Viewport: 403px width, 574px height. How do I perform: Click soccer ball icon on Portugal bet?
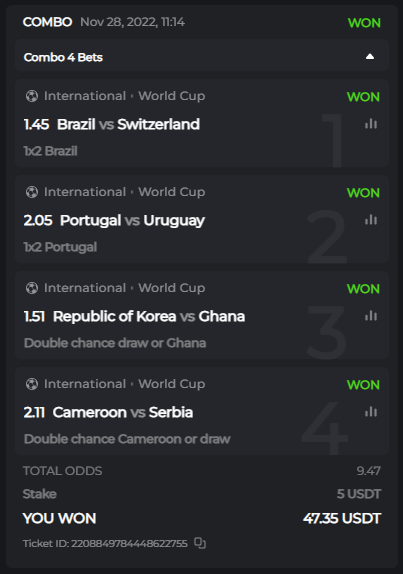(x=32, y=192)
